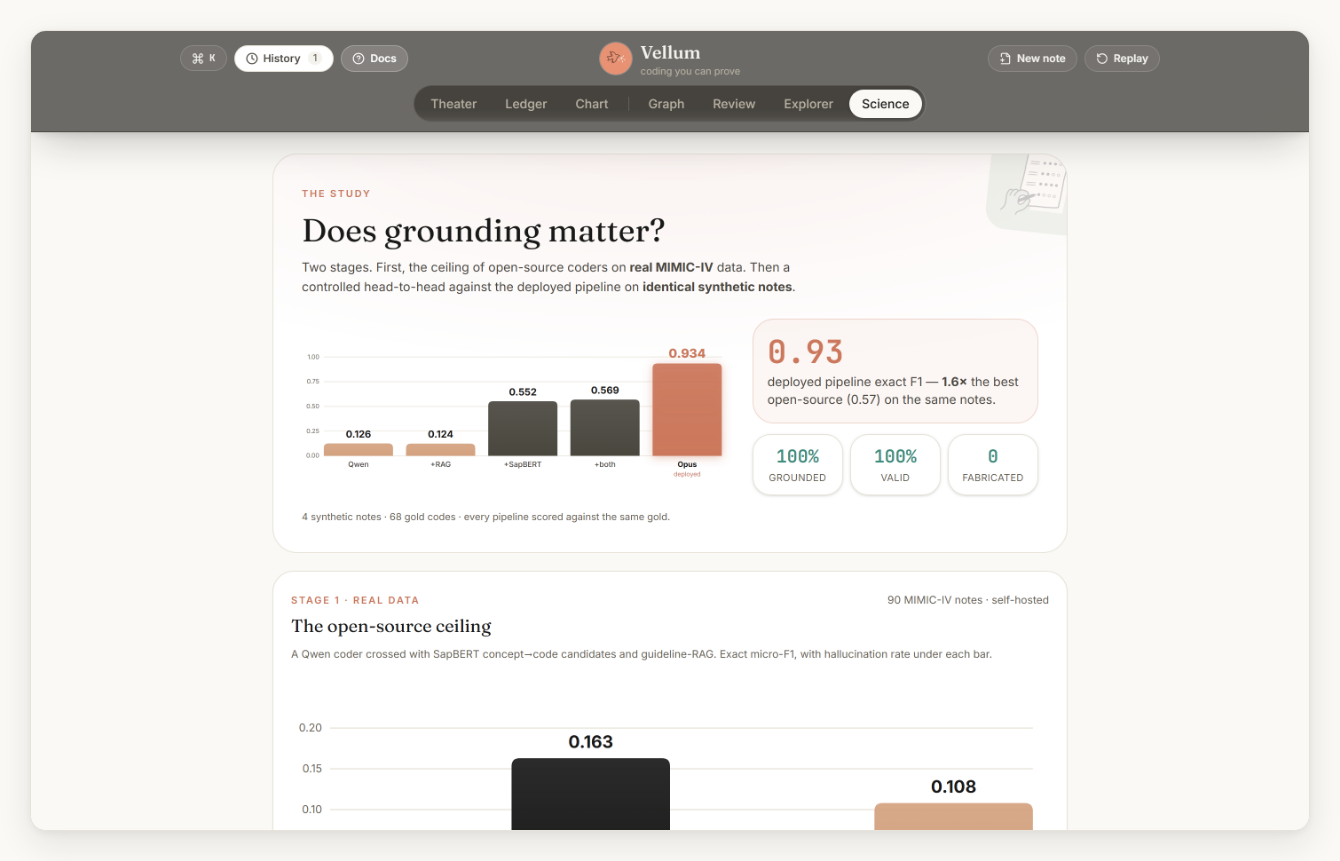Switch to the Ledger tab
The image size is (1340, 861).
526,104
